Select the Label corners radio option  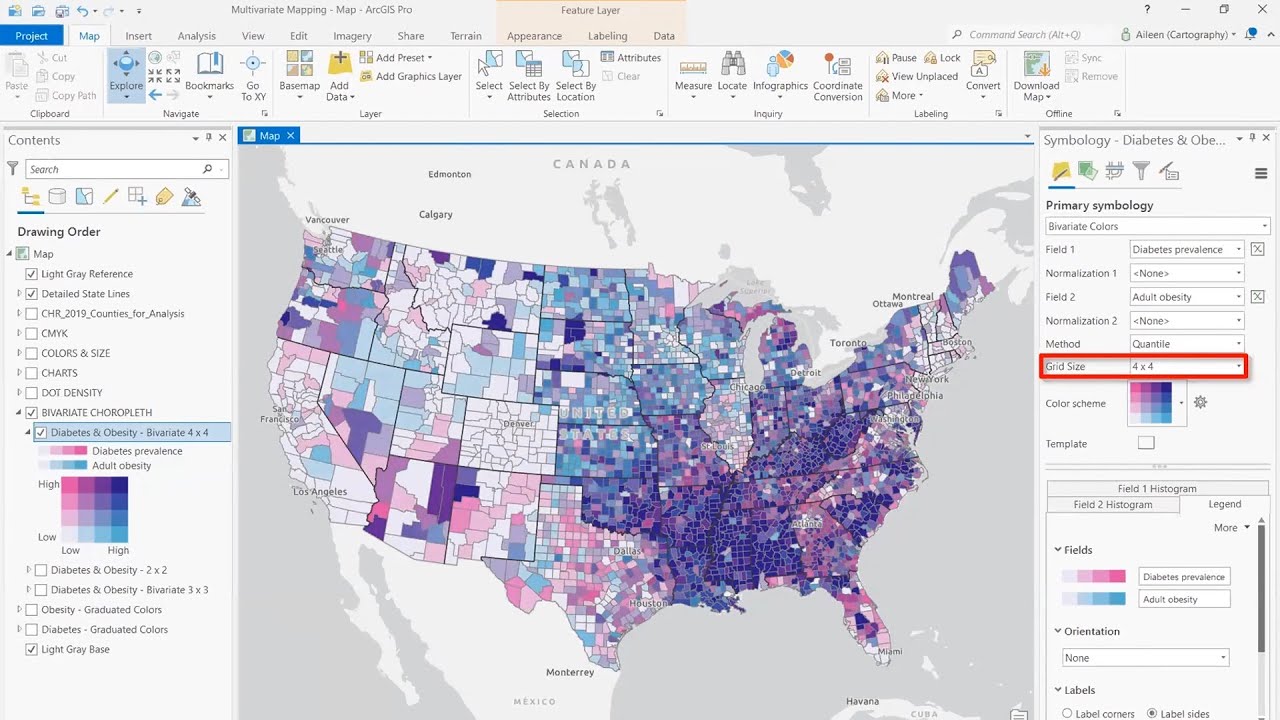click(x=1067, y=714)
